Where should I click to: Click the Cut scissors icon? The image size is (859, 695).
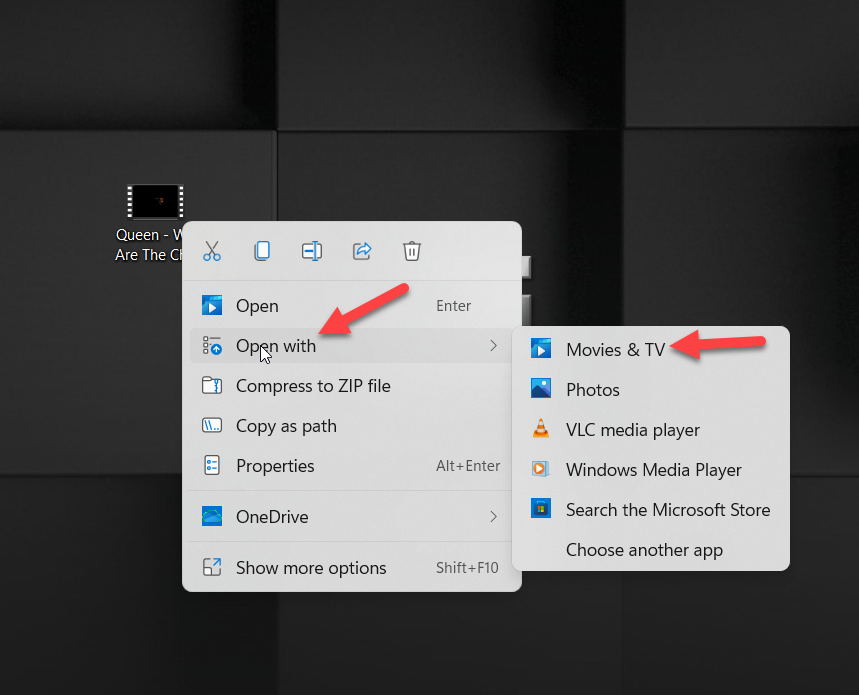click(x=212, y=251)
